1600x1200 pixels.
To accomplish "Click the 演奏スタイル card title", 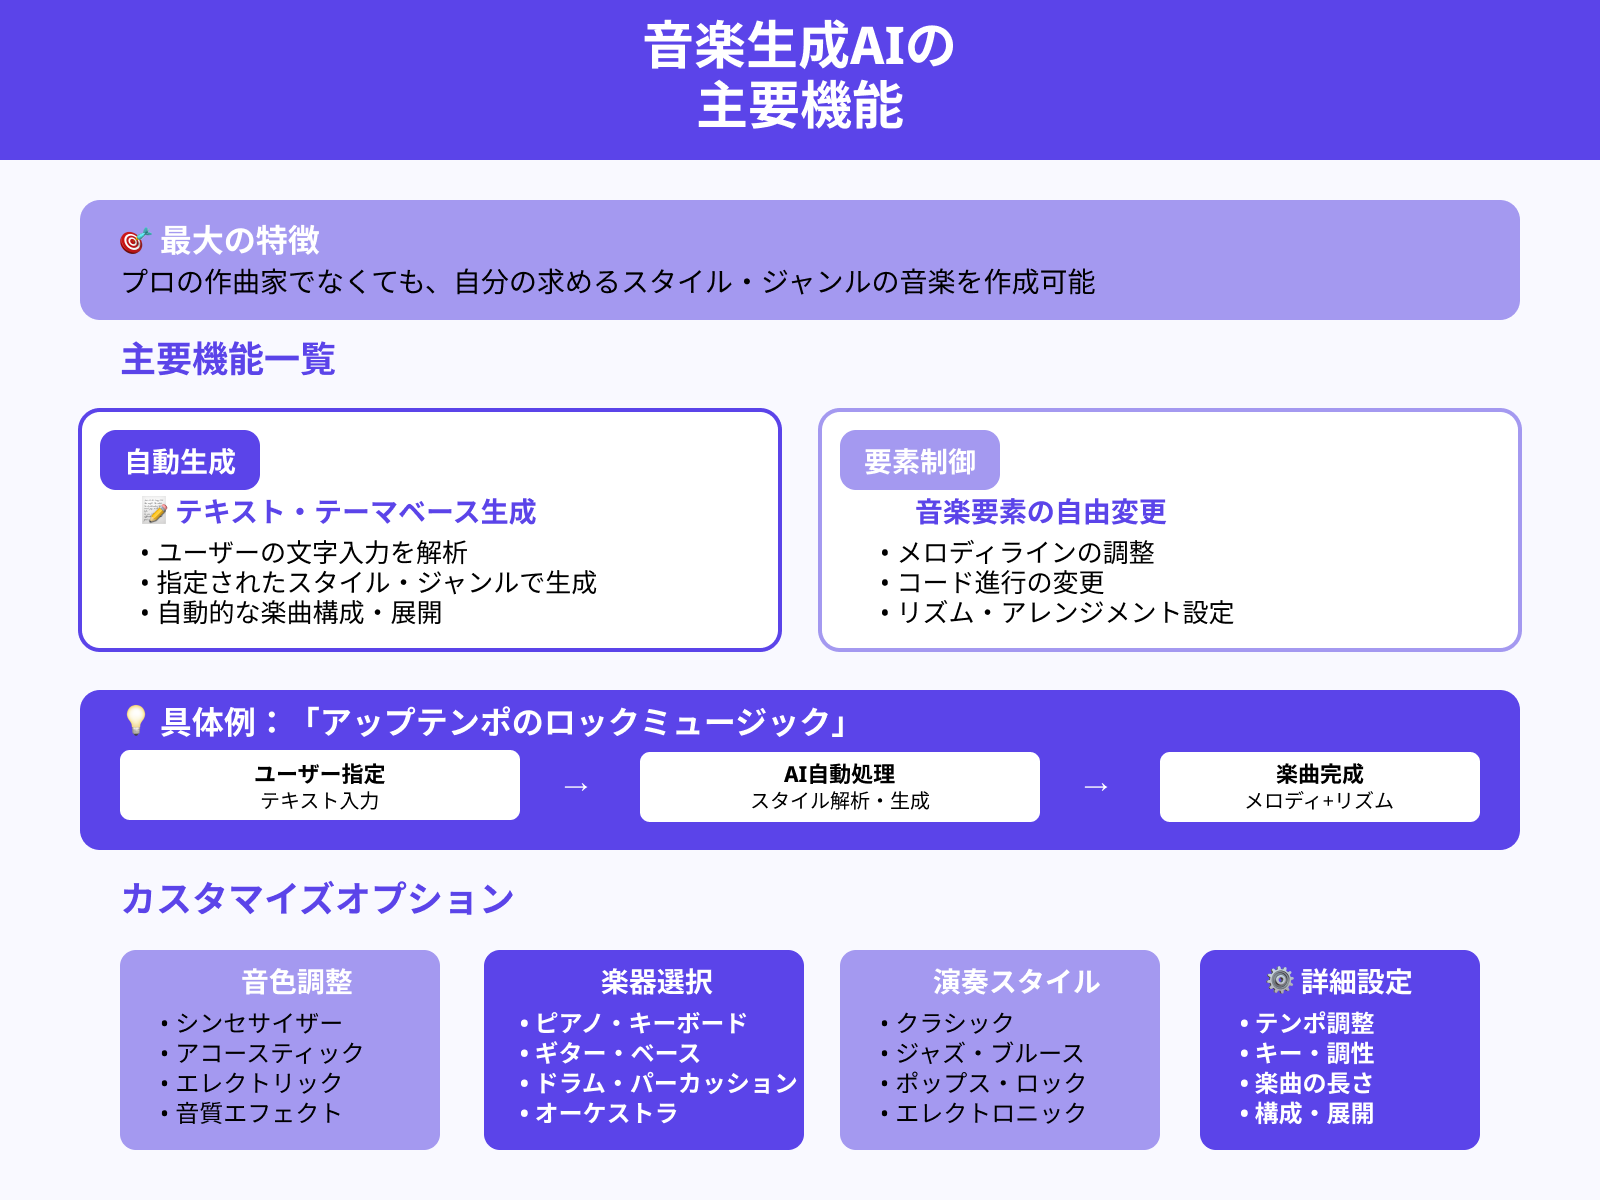I will coord(1017,982).
